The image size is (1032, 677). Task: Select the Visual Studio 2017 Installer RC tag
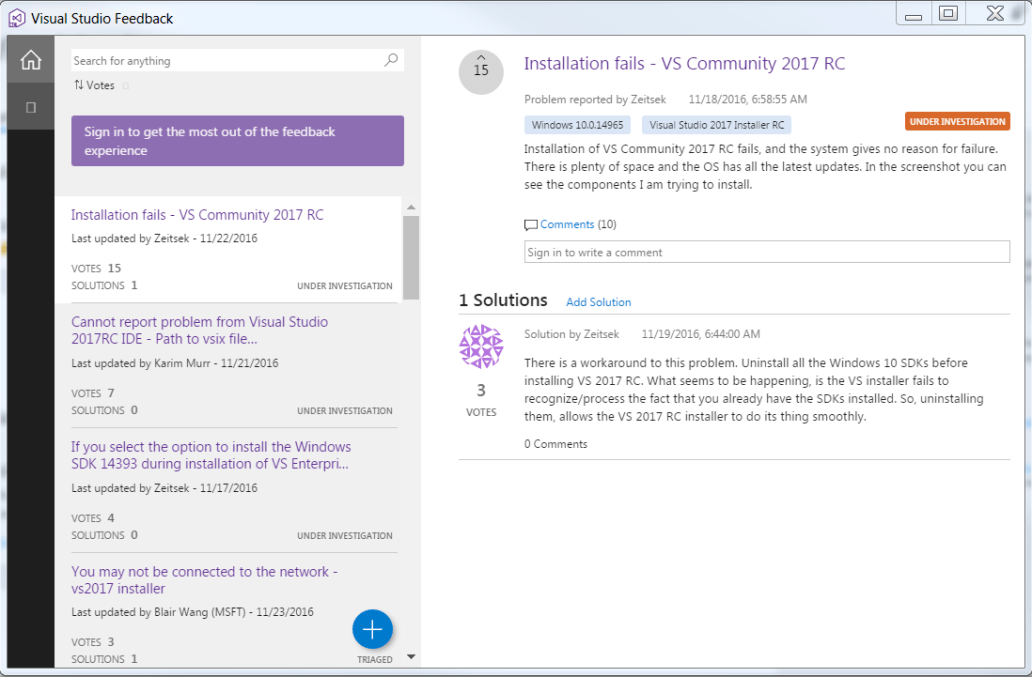716,125
